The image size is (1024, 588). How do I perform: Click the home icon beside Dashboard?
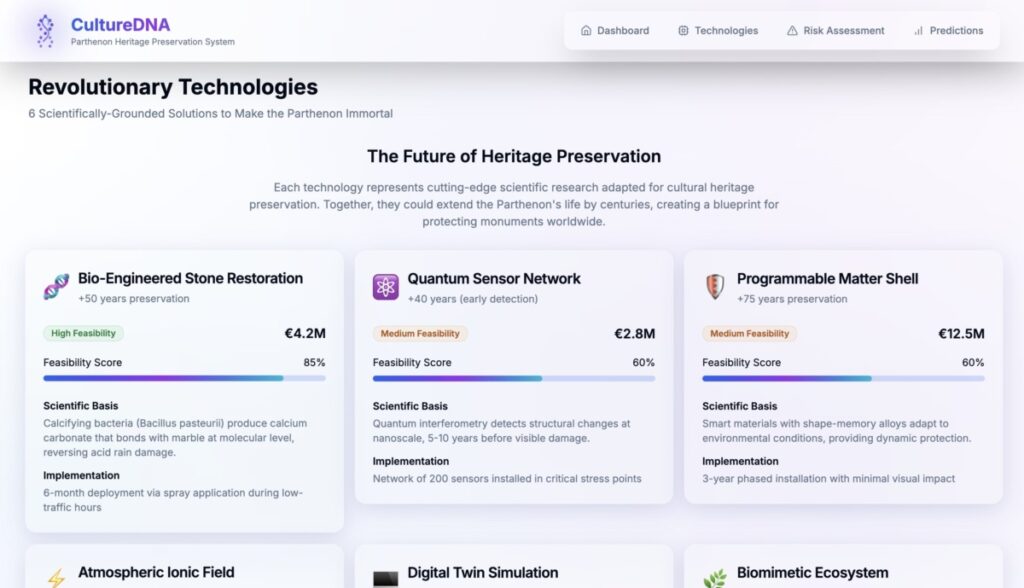[x=586, y=31]
